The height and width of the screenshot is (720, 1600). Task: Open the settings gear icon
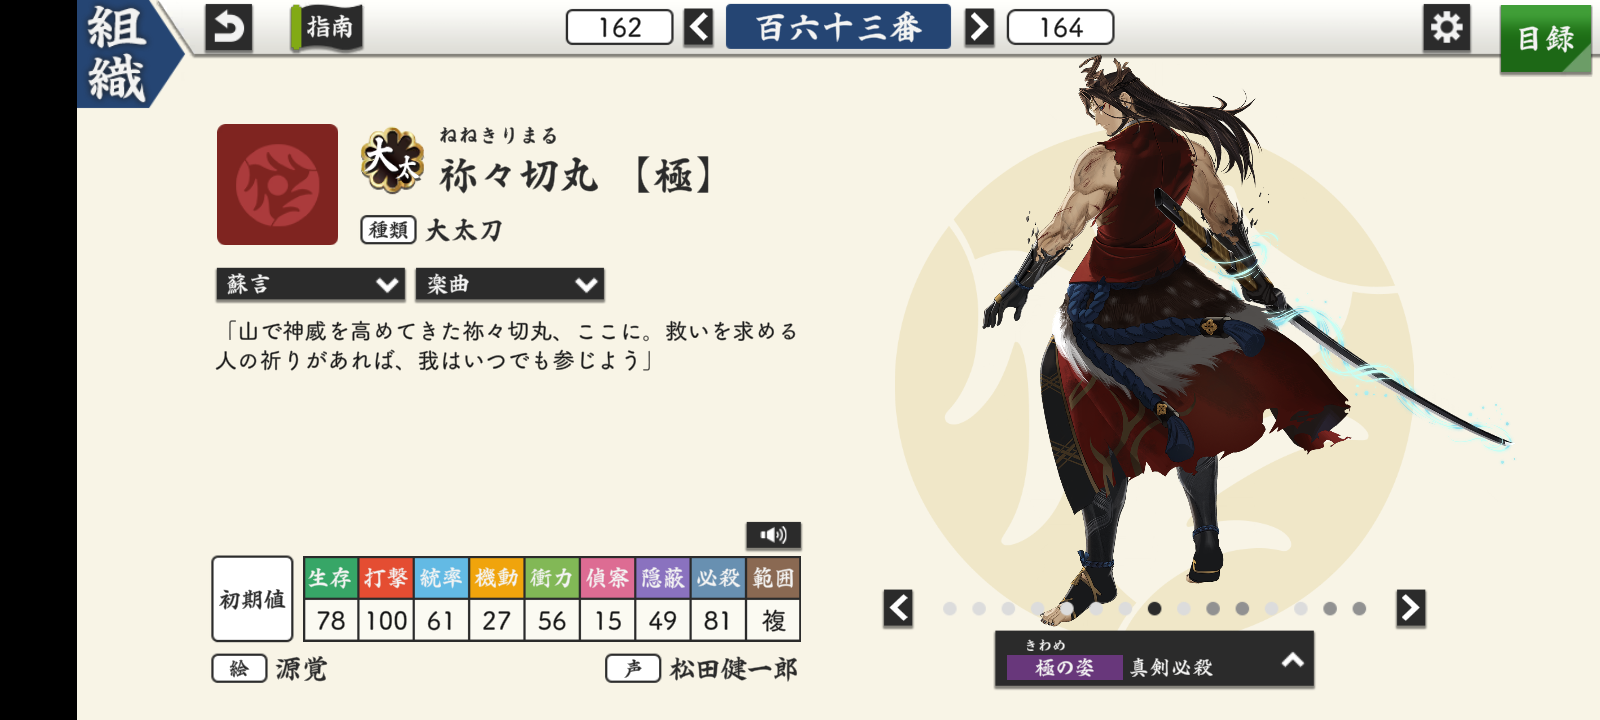pyautogui.click(x=1447, y=27)
